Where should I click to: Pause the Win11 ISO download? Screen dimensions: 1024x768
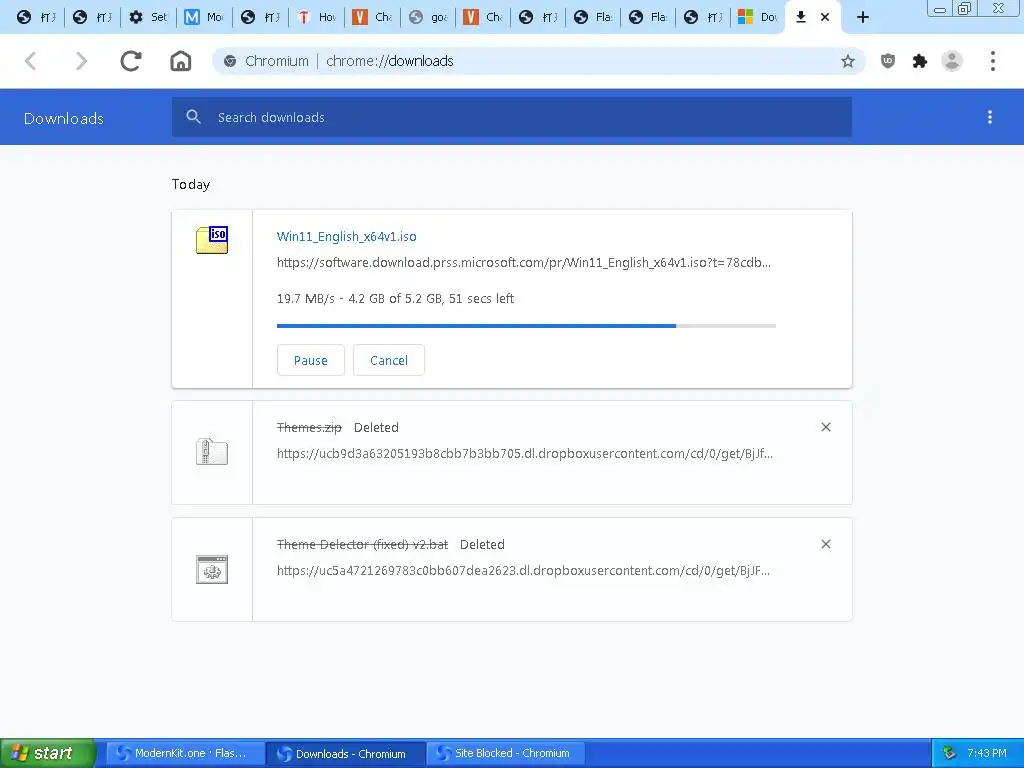[311, 360]
